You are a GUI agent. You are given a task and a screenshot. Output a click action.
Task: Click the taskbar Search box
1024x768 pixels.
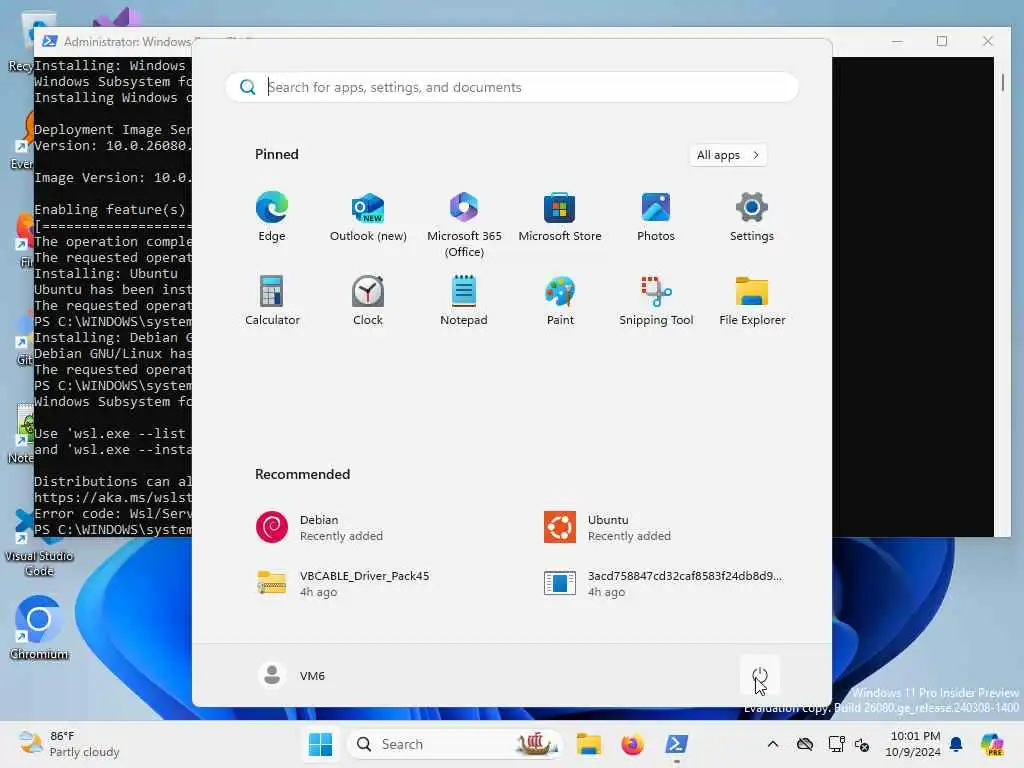[x=455, y=744]
